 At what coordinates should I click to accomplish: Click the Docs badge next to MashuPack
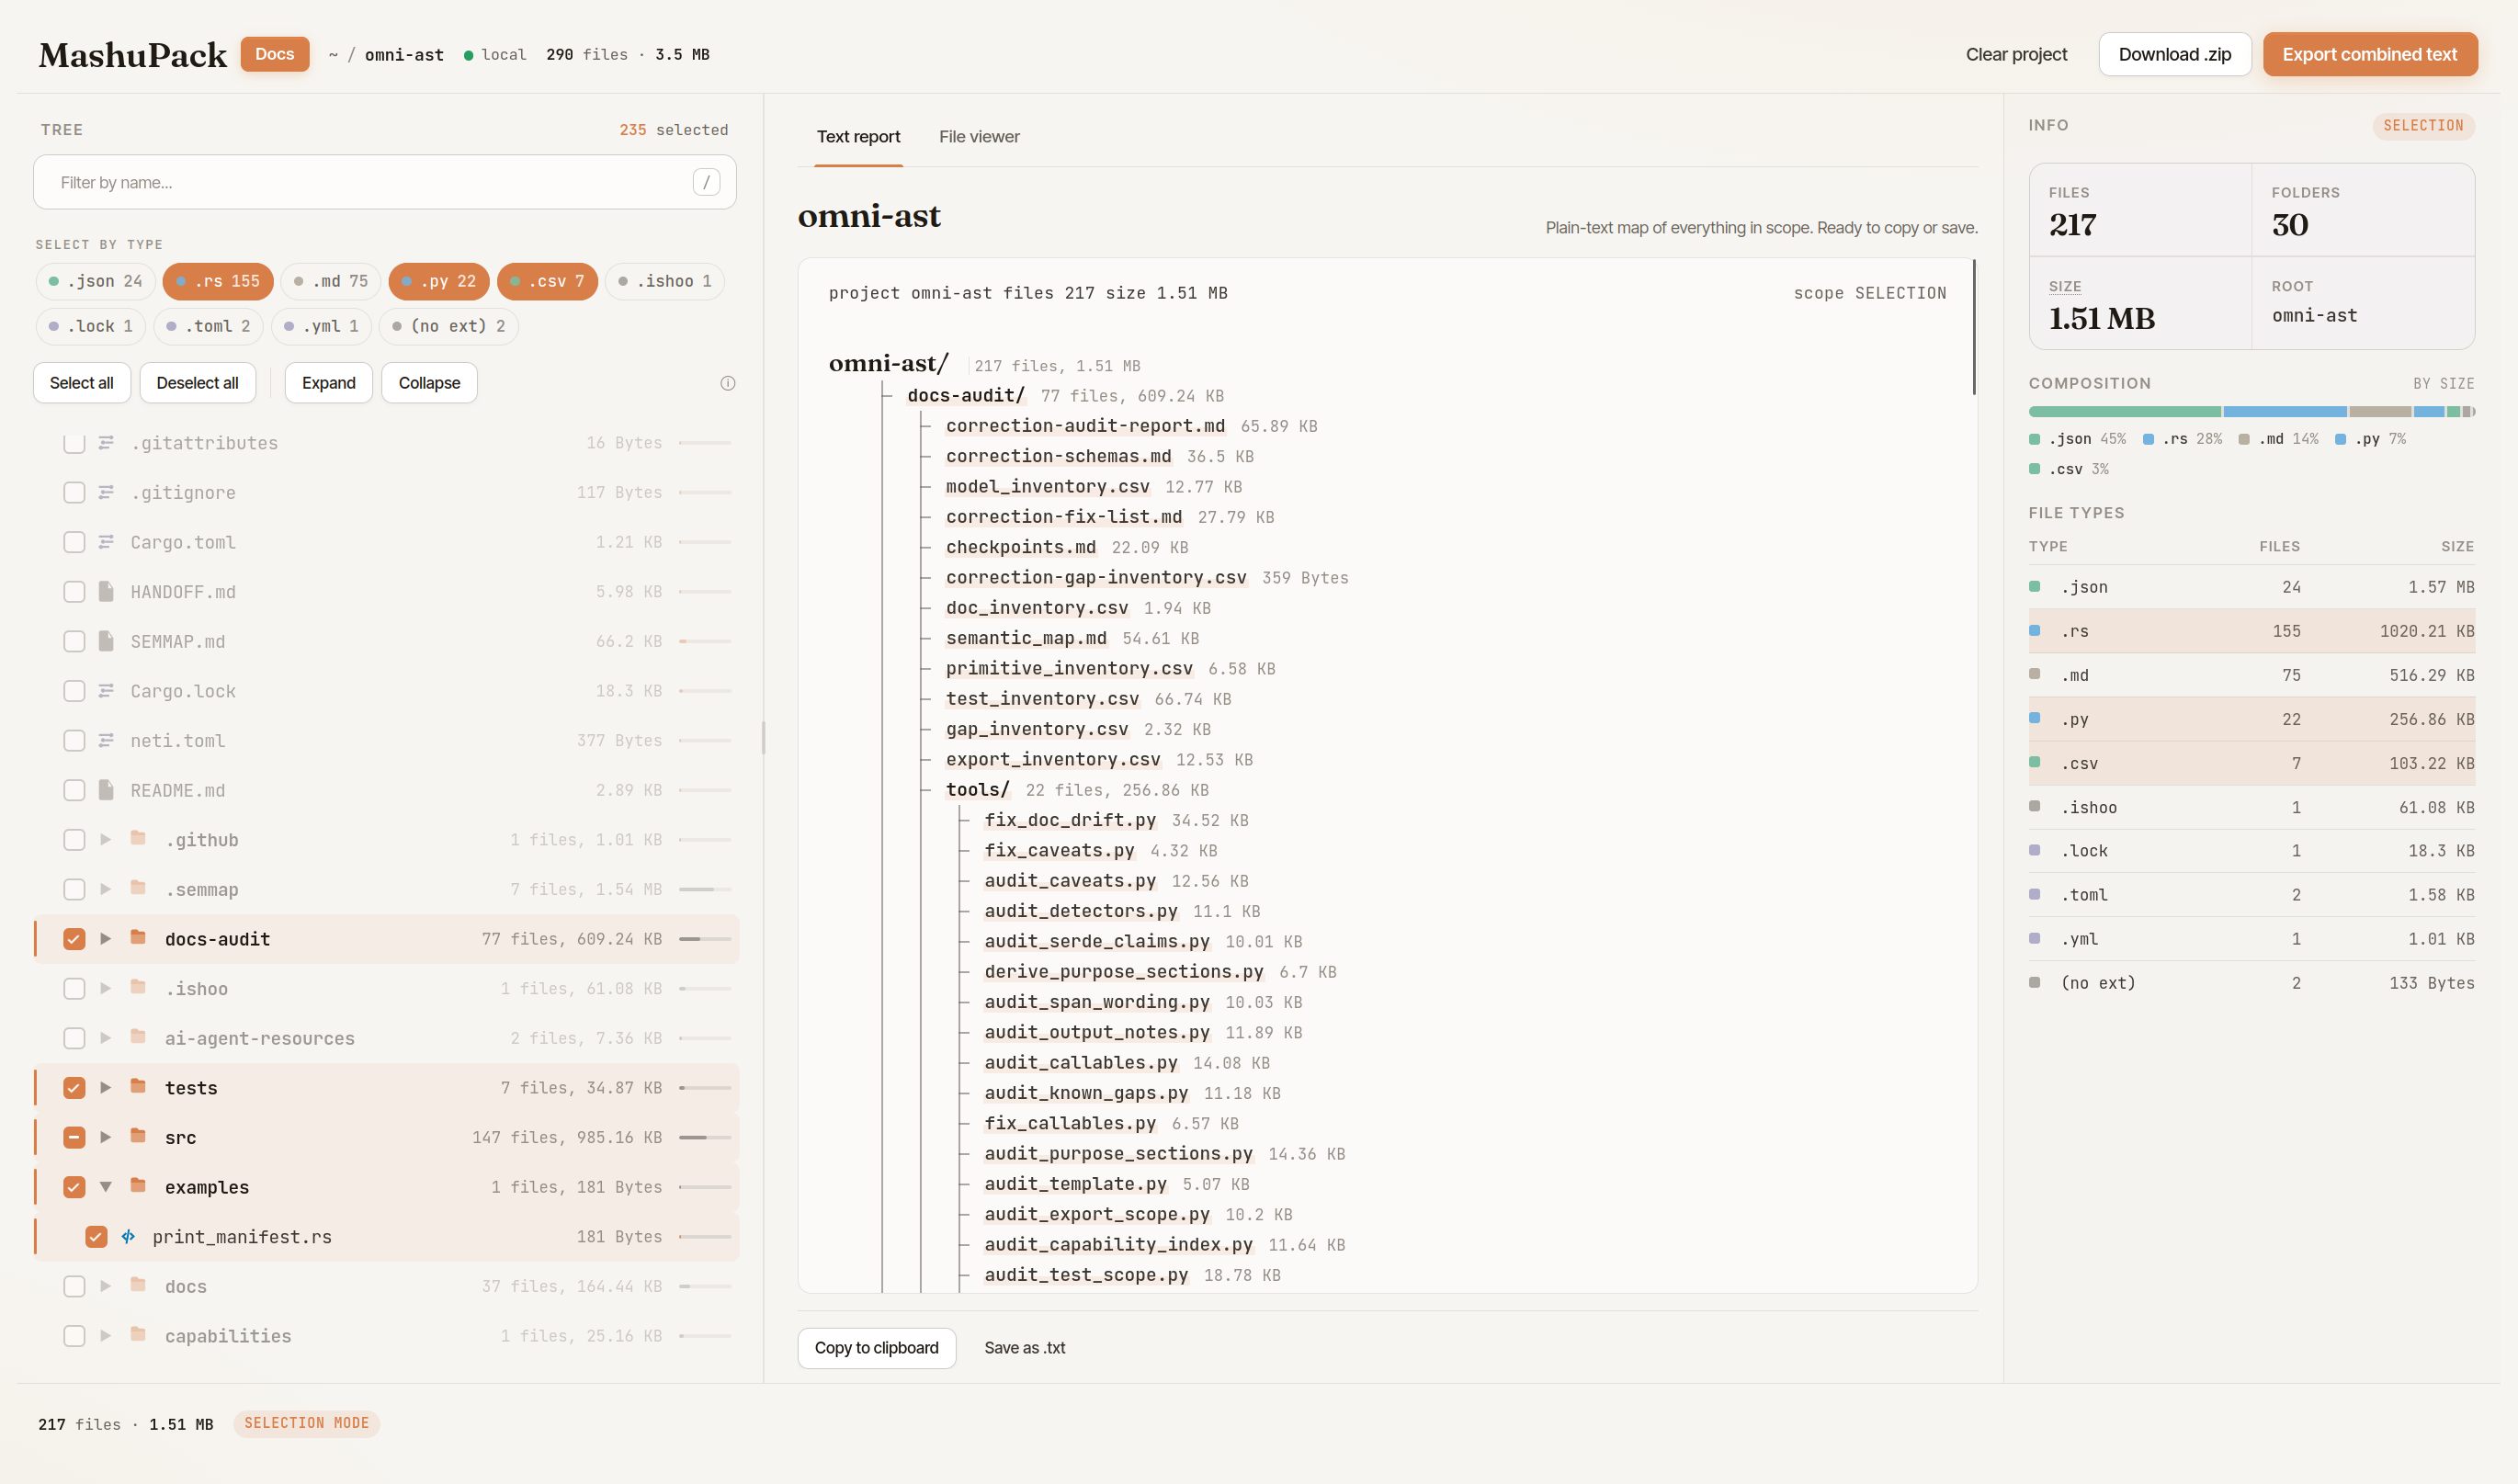coord(274,54)
